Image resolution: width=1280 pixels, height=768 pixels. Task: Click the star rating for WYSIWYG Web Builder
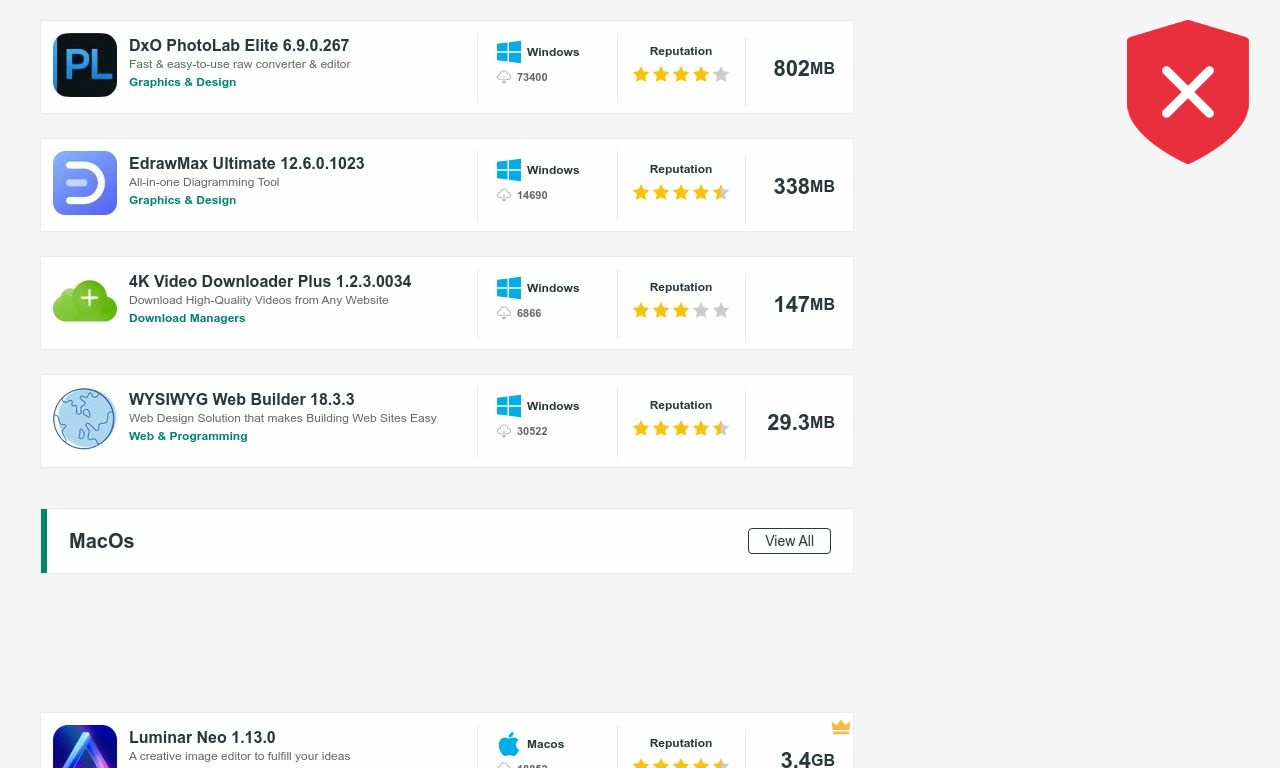coord(681,428)
